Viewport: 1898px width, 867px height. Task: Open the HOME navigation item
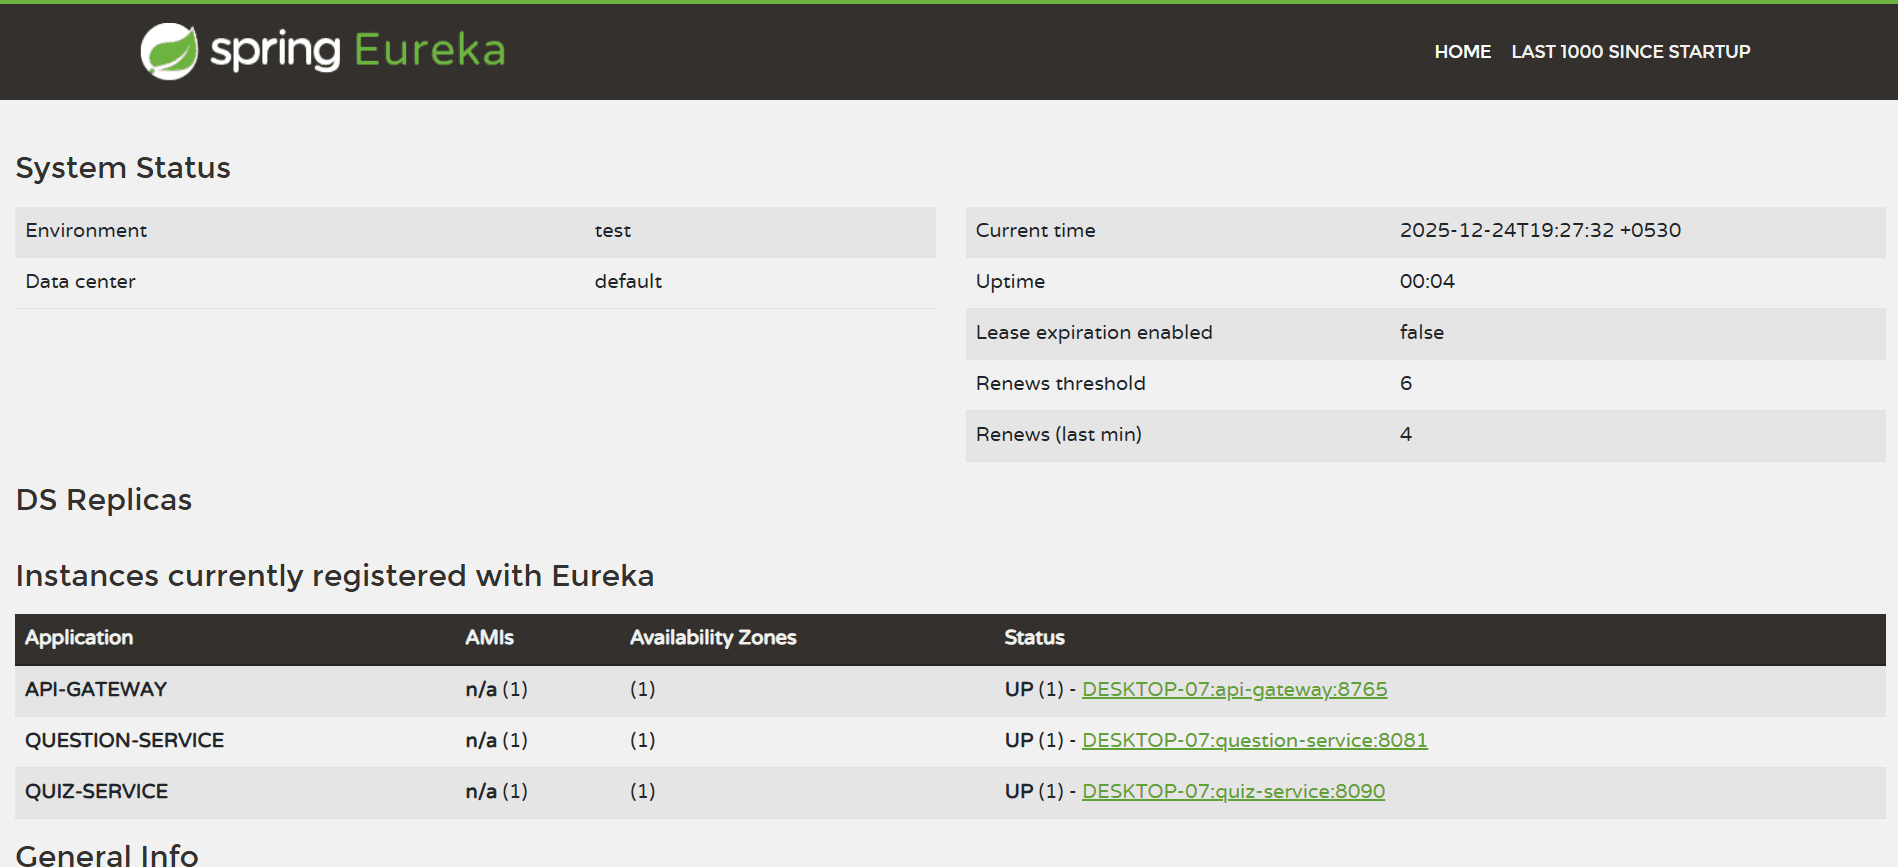[1462, 52]
